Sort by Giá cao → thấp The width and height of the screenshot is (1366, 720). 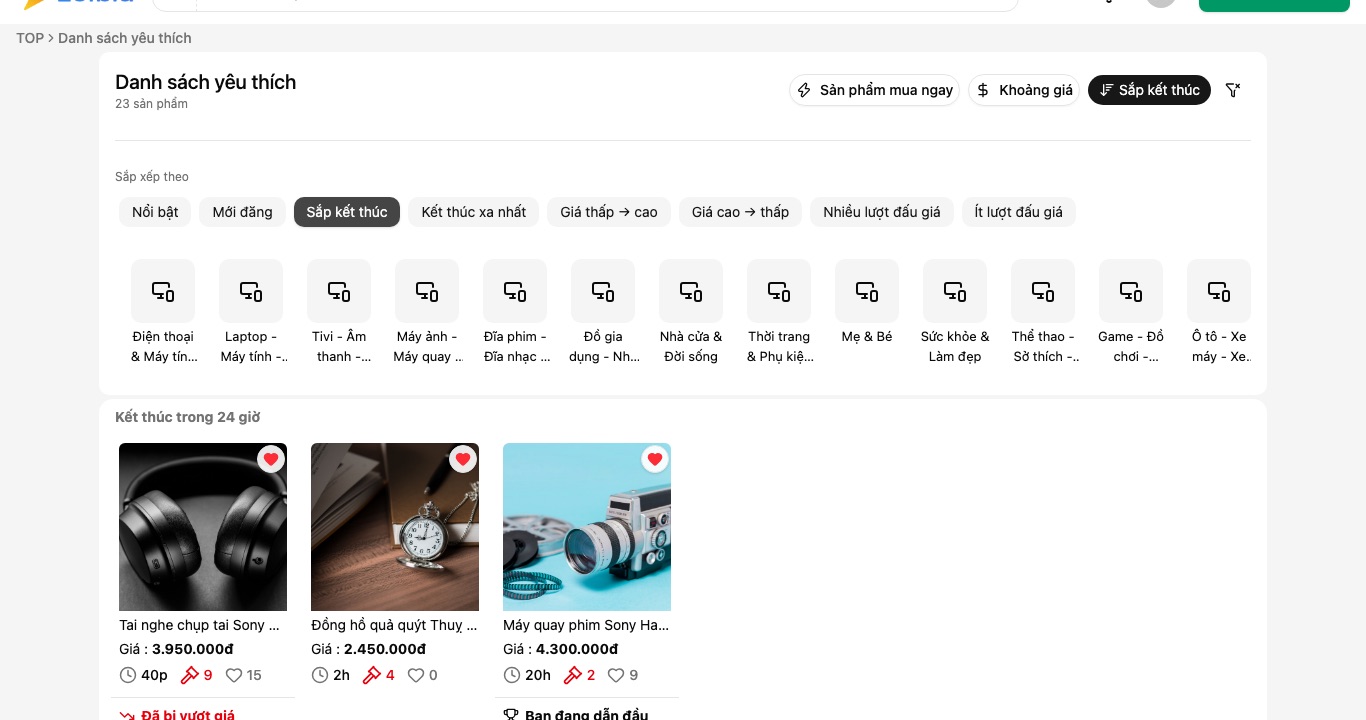point(740,212)
